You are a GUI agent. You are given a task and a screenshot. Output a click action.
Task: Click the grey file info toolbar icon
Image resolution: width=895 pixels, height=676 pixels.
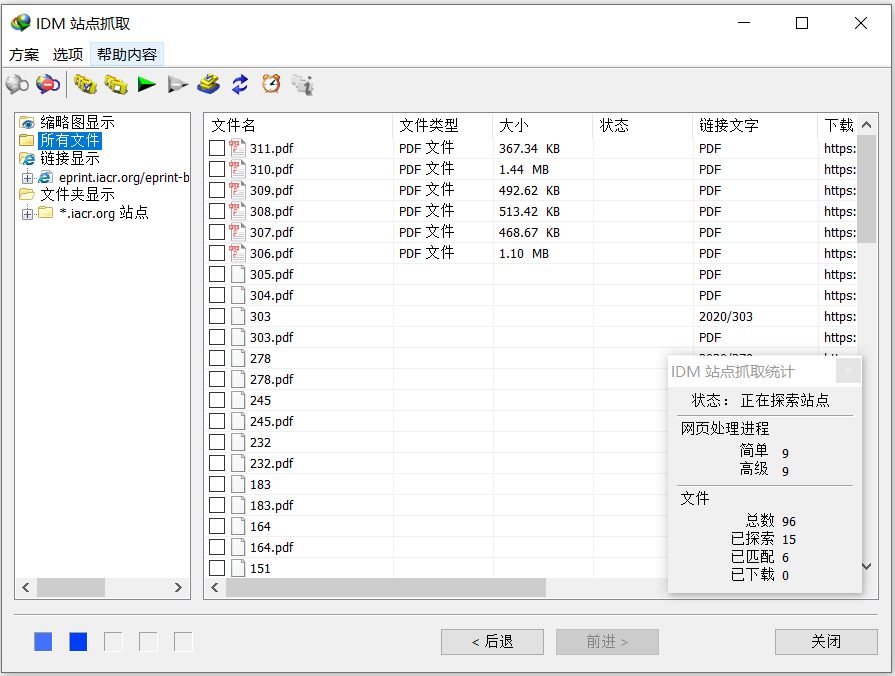[303, 84]
